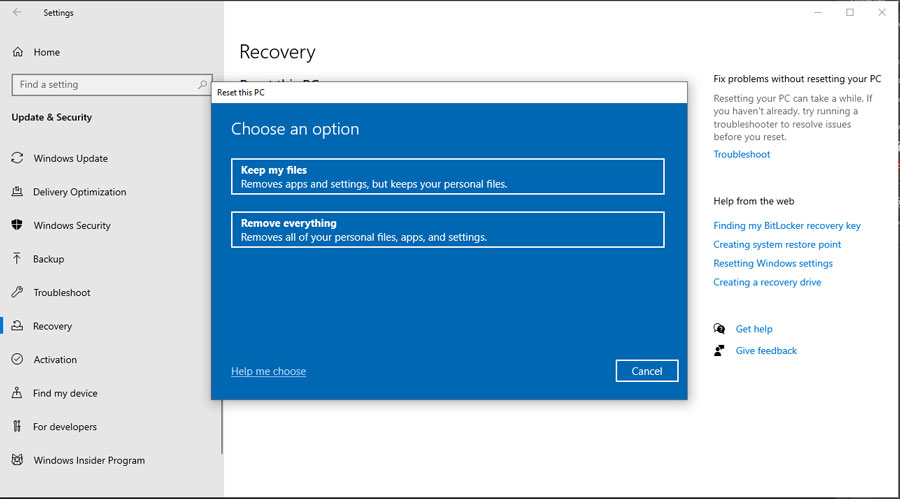Click the Backup arrow icon
The height and width of the screenshot is (499, 900).
[x=17, y=258]
